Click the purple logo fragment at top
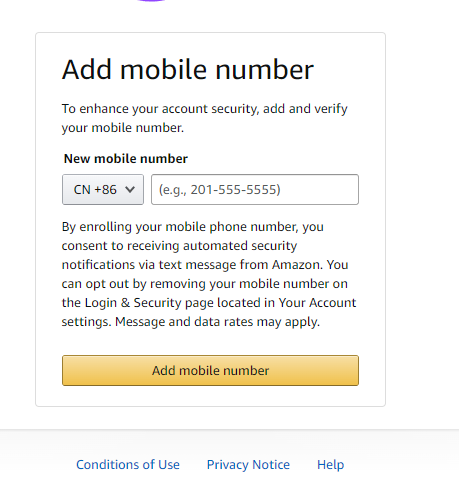This screenshot has width=459, height=487. click(x=151, y=1)
